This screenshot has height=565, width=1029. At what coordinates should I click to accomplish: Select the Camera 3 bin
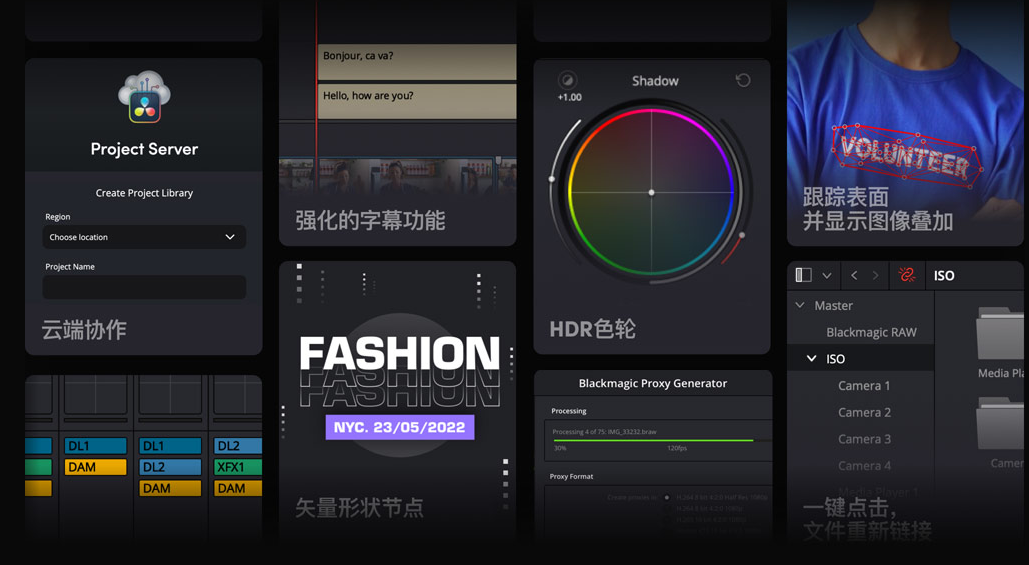pyautogui.click(x=864, y=439)
